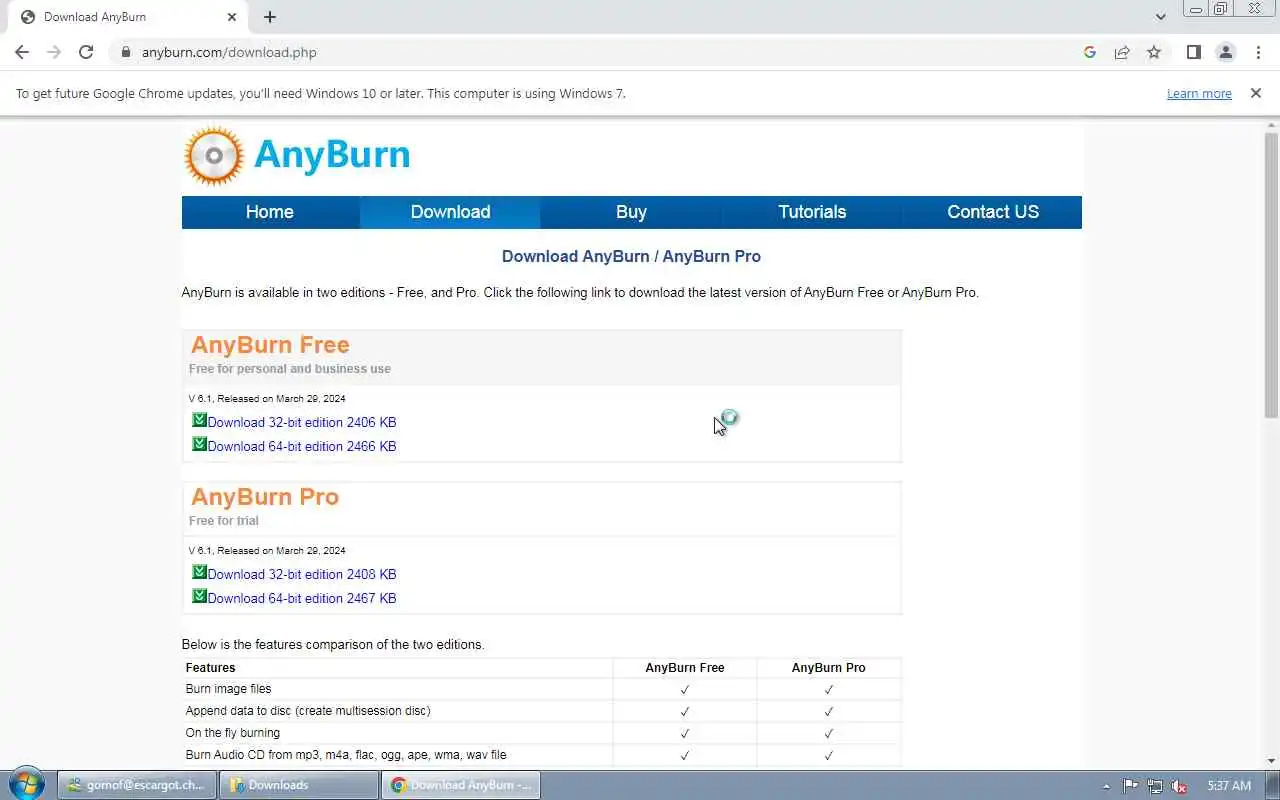Click the Chrome Download AnyBurn taskbar button
Image resolution: width=1280 pixels, height=800 pixels.
(461, 785)
